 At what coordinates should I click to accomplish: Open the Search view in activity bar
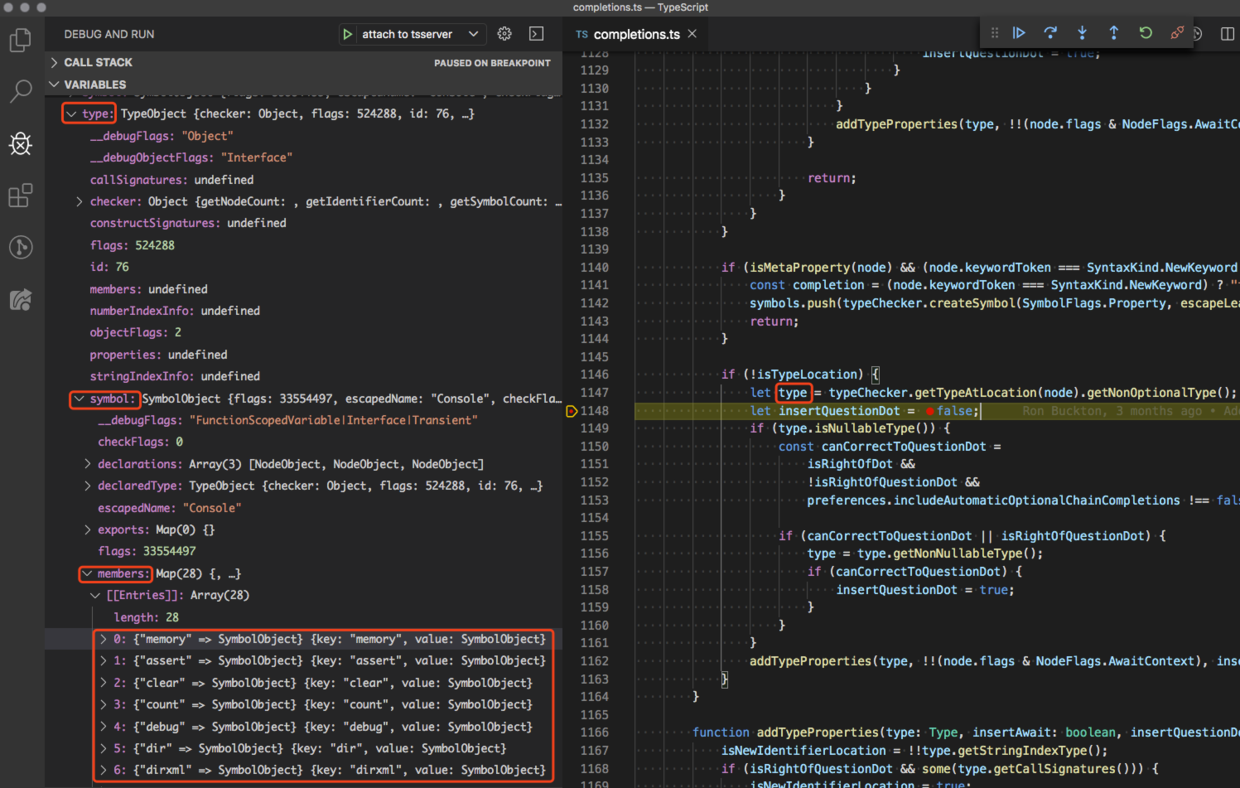click(21, 92)
